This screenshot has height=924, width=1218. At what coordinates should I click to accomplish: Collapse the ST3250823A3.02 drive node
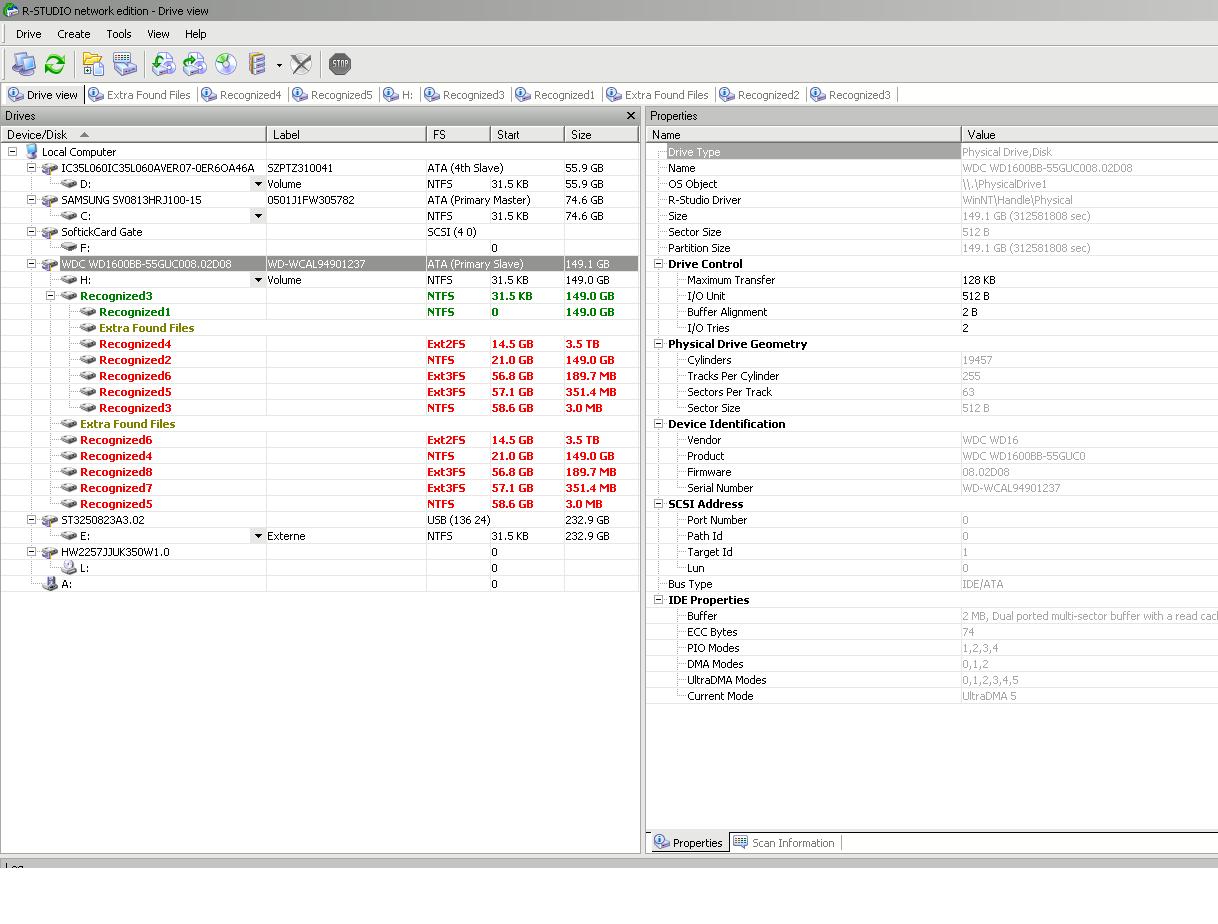[32, 520]
